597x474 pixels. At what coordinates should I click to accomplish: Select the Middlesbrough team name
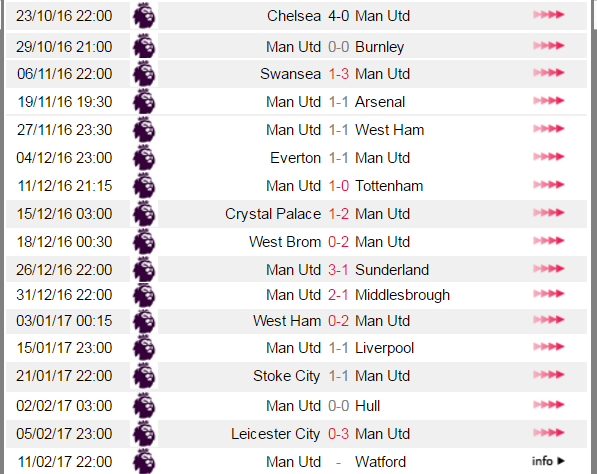tap(402, 295)
